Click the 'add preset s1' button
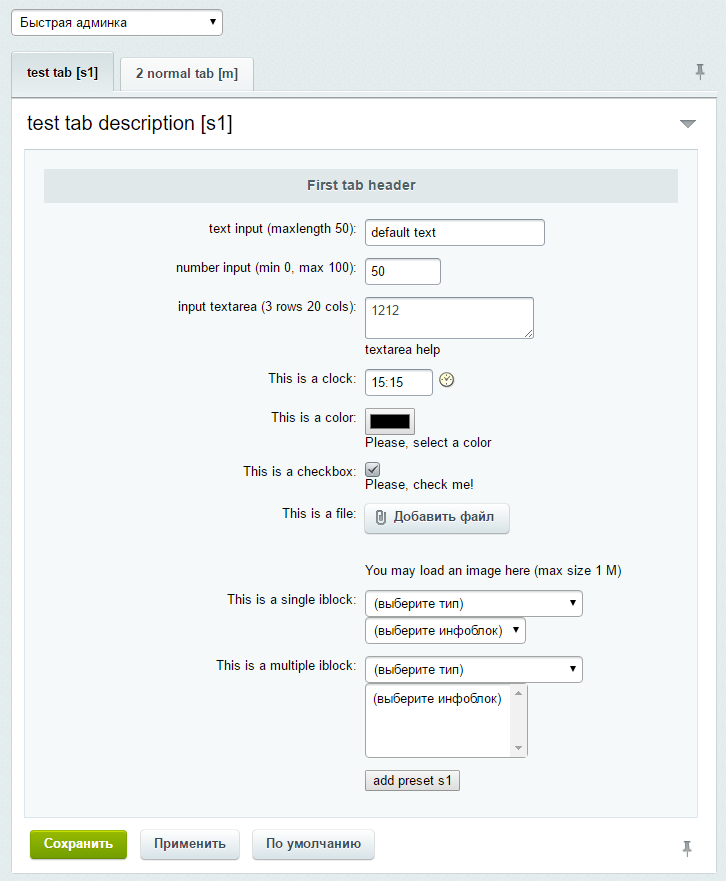726x881 pixels. pos(412,780)
